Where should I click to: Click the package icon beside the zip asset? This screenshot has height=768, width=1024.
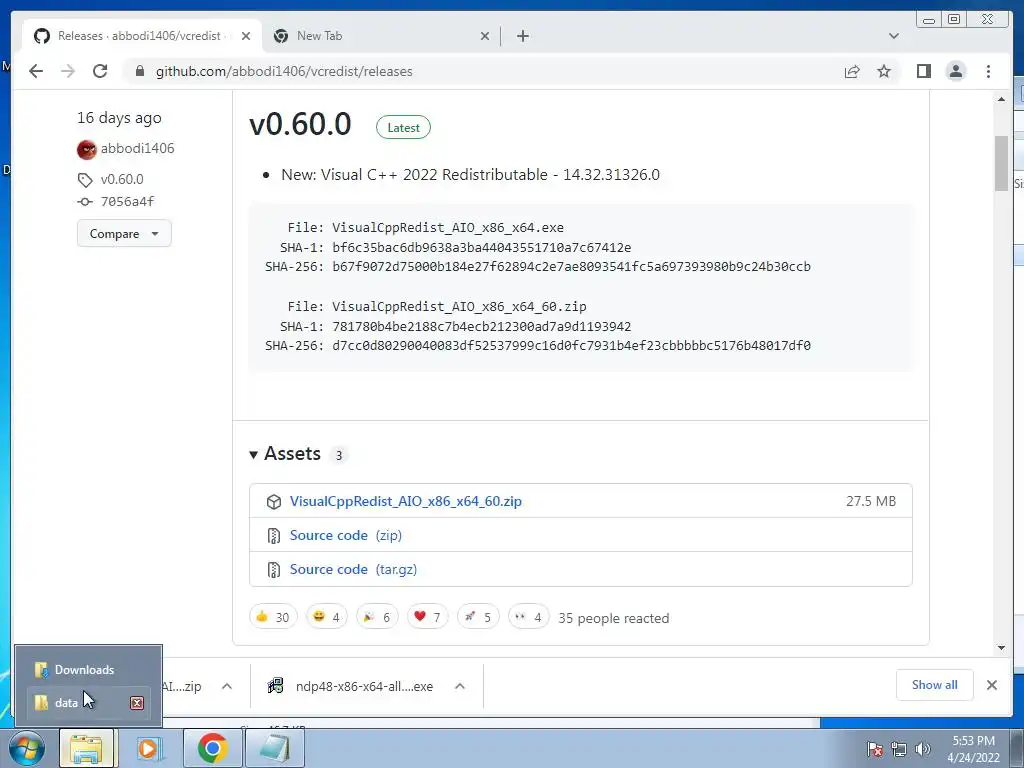click(x=274, y=502)
